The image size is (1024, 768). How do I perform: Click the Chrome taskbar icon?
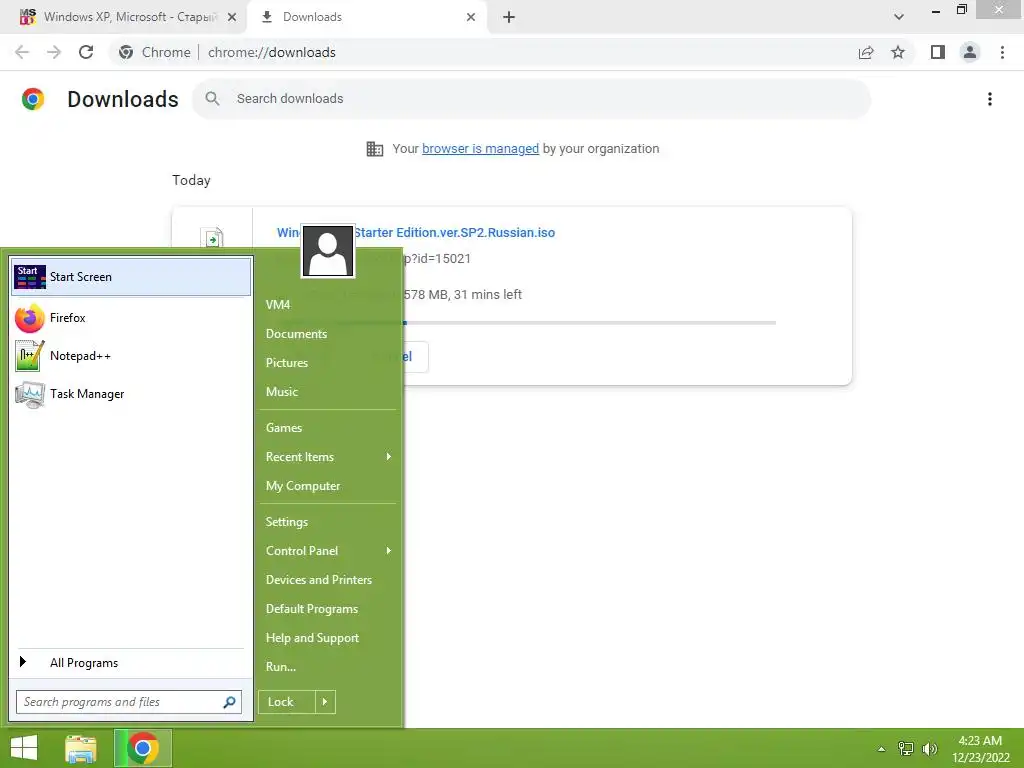point(143,748)
